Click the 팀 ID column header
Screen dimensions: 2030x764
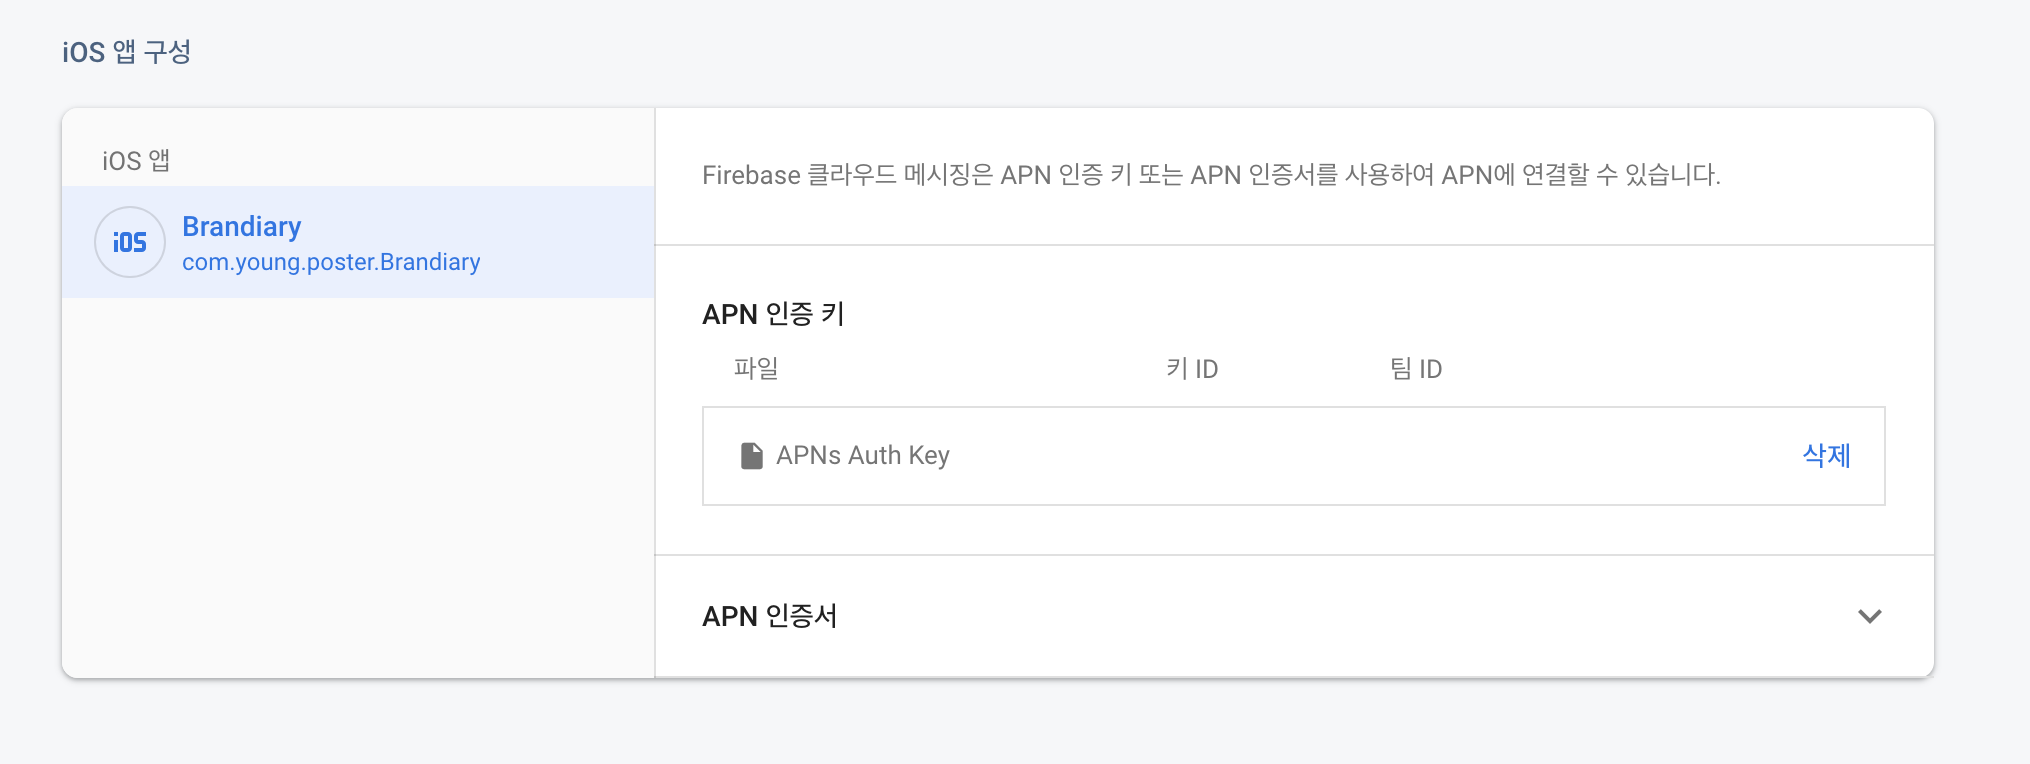1416,369
